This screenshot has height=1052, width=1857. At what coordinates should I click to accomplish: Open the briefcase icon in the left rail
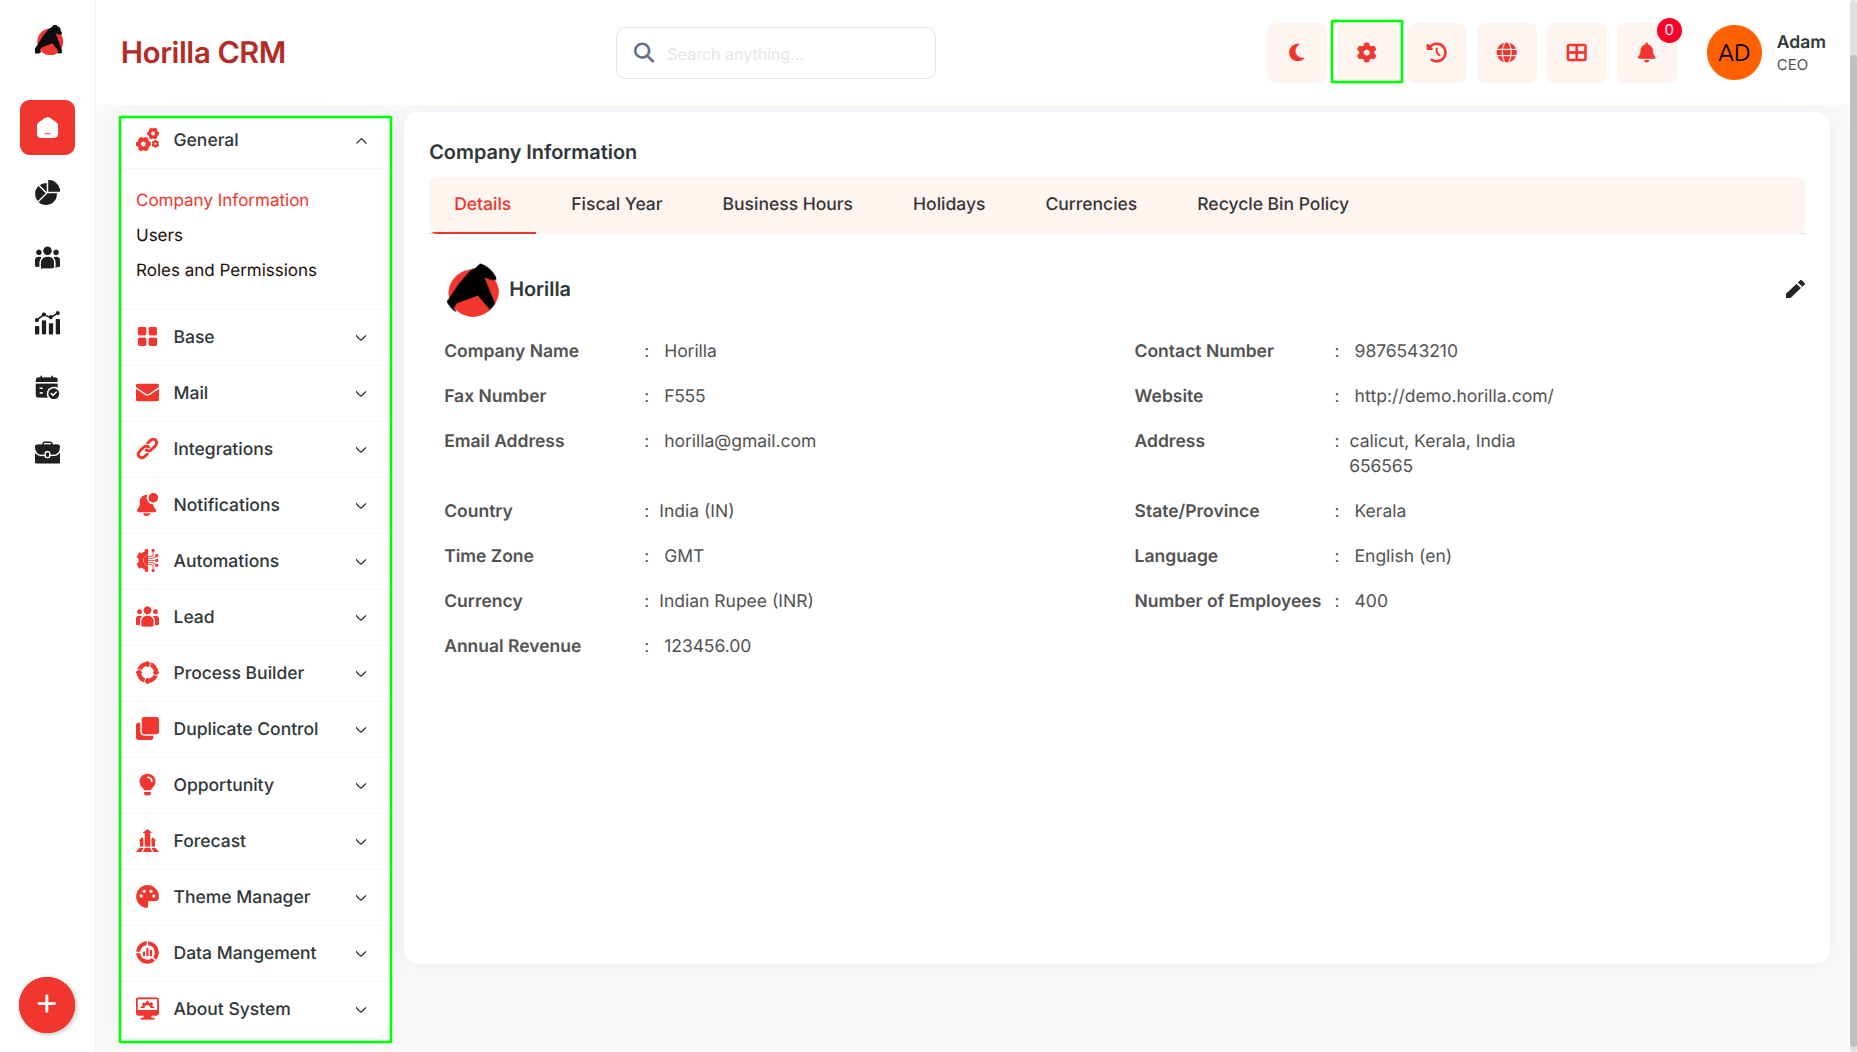coord(47,453)
